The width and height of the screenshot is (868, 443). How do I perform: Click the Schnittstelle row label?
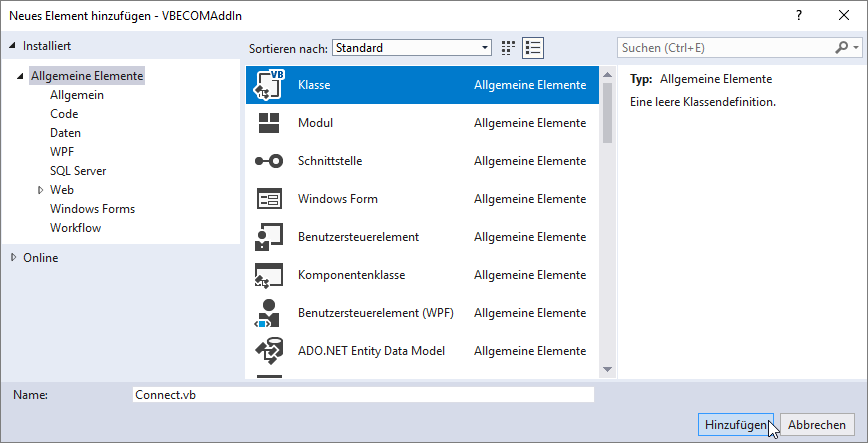(330, 161)
